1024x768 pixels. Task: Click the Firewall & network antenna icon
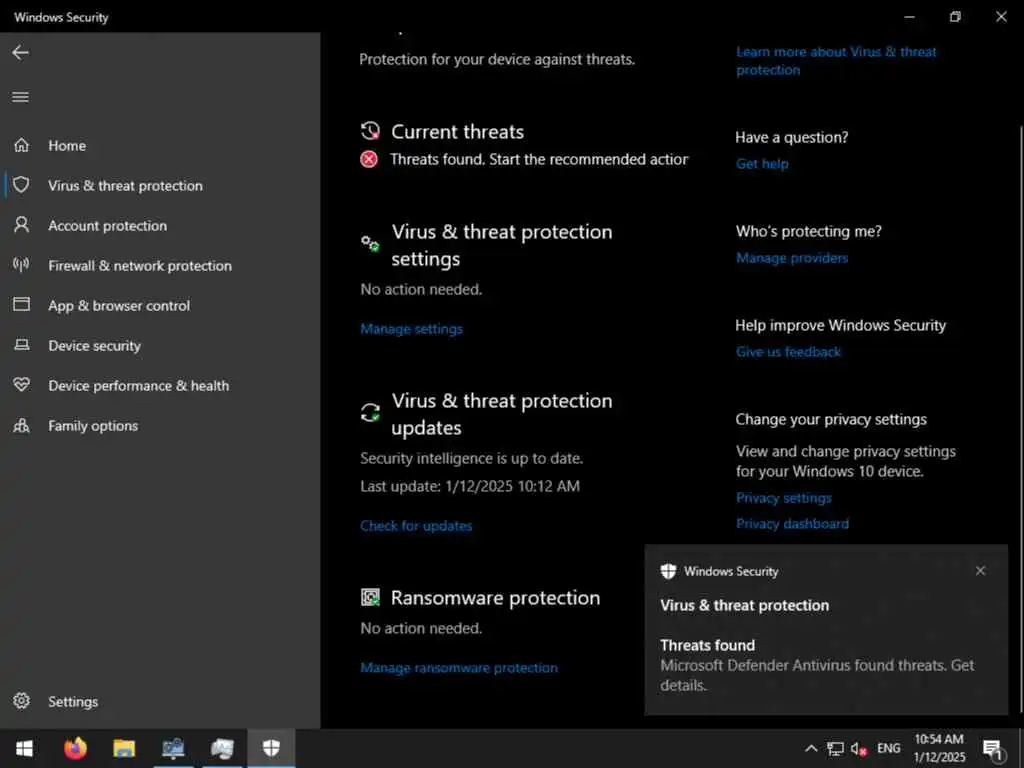coord(22,265)
